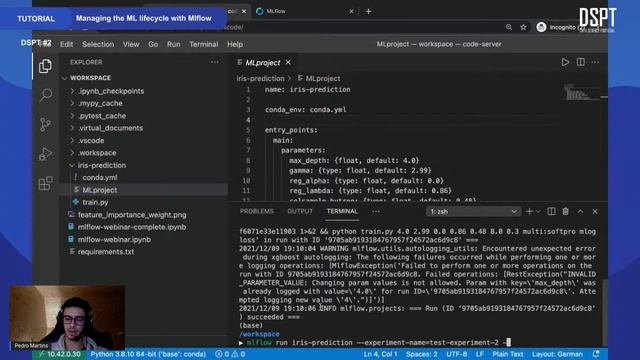Viewport: 640px width, 360px height.
Task: Click Python 3.8.10 interpreter in status bar
Action: pos(148,354)
